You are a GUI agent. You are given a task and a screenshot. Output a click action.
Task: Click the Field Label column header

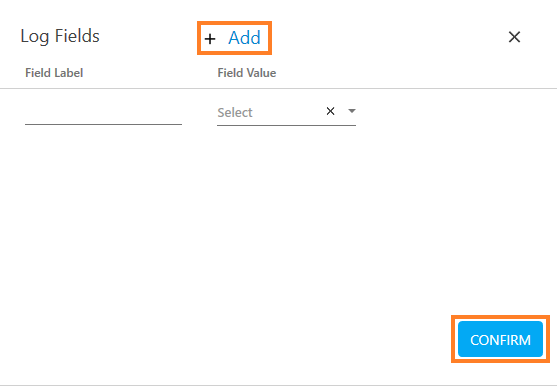54,73
